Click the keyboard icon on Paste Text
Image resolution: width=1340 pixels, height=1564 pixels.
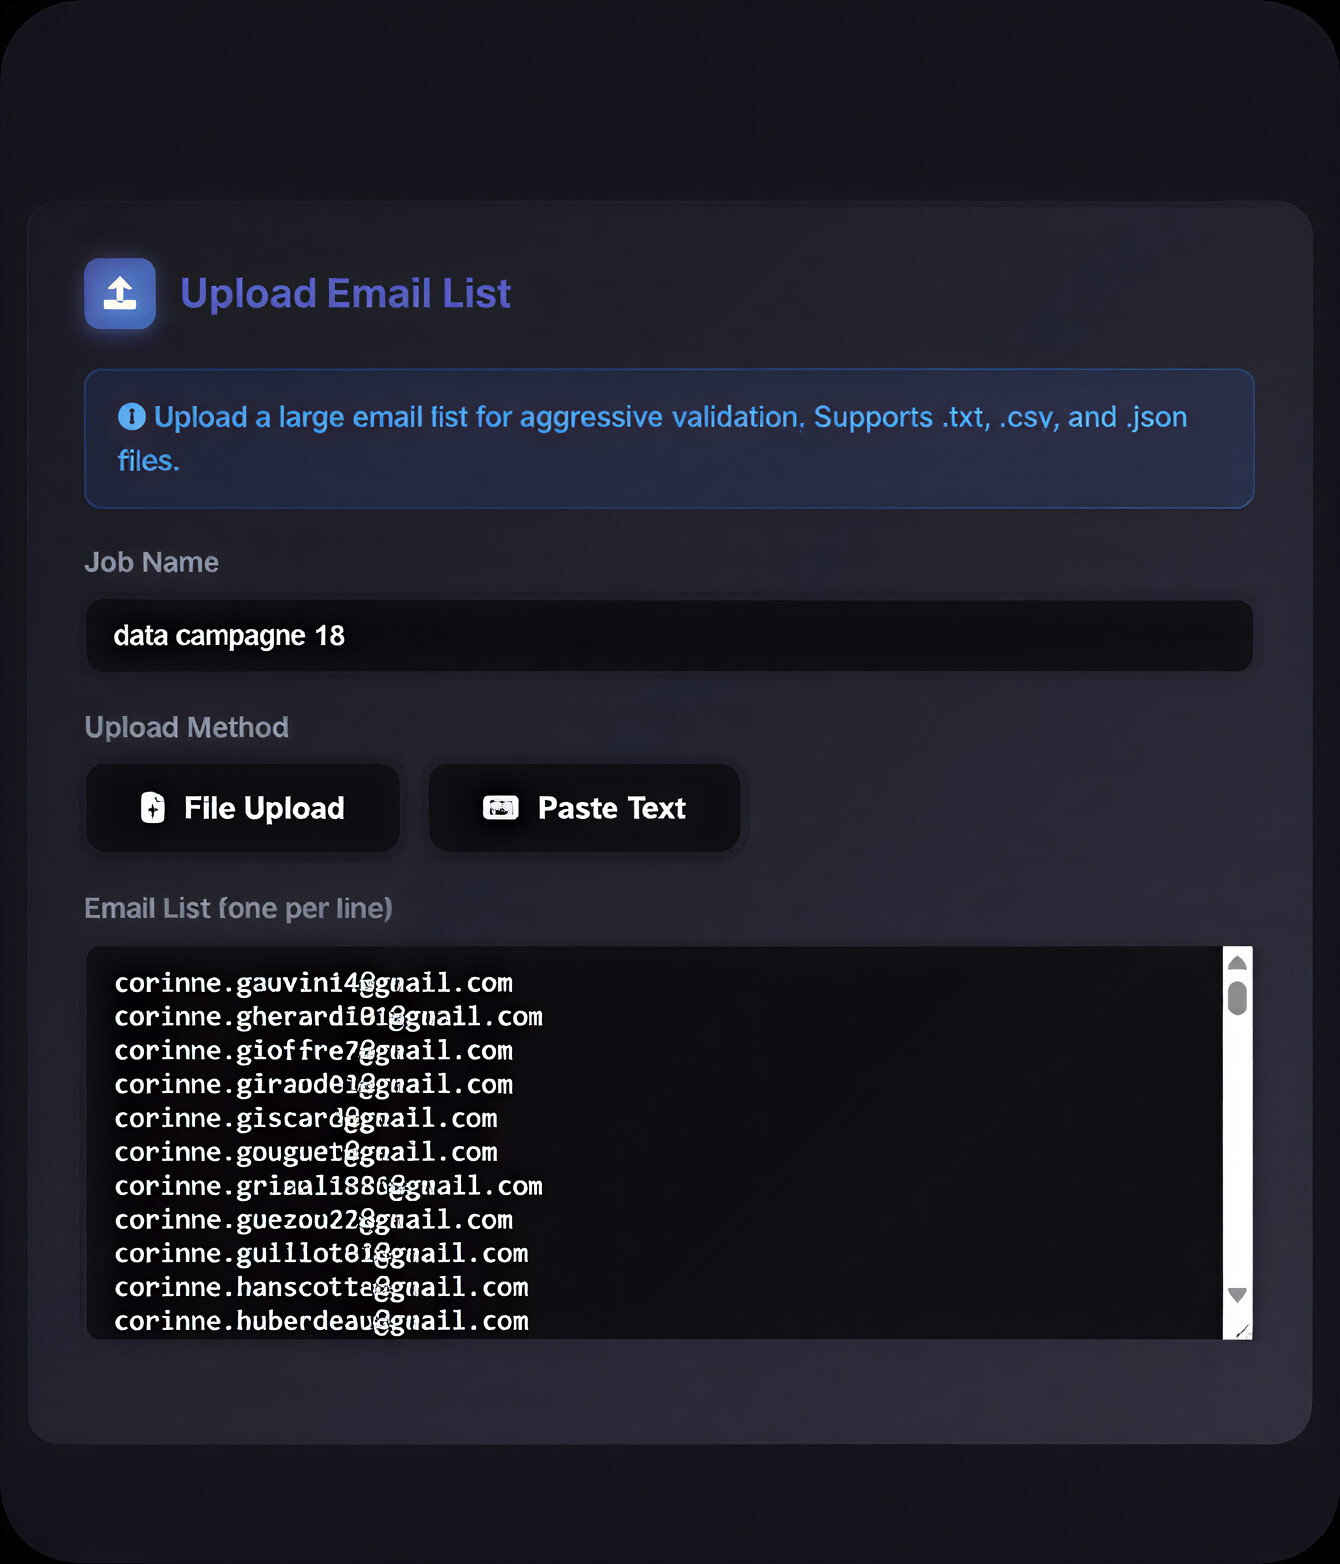click(x=501, y=808)
